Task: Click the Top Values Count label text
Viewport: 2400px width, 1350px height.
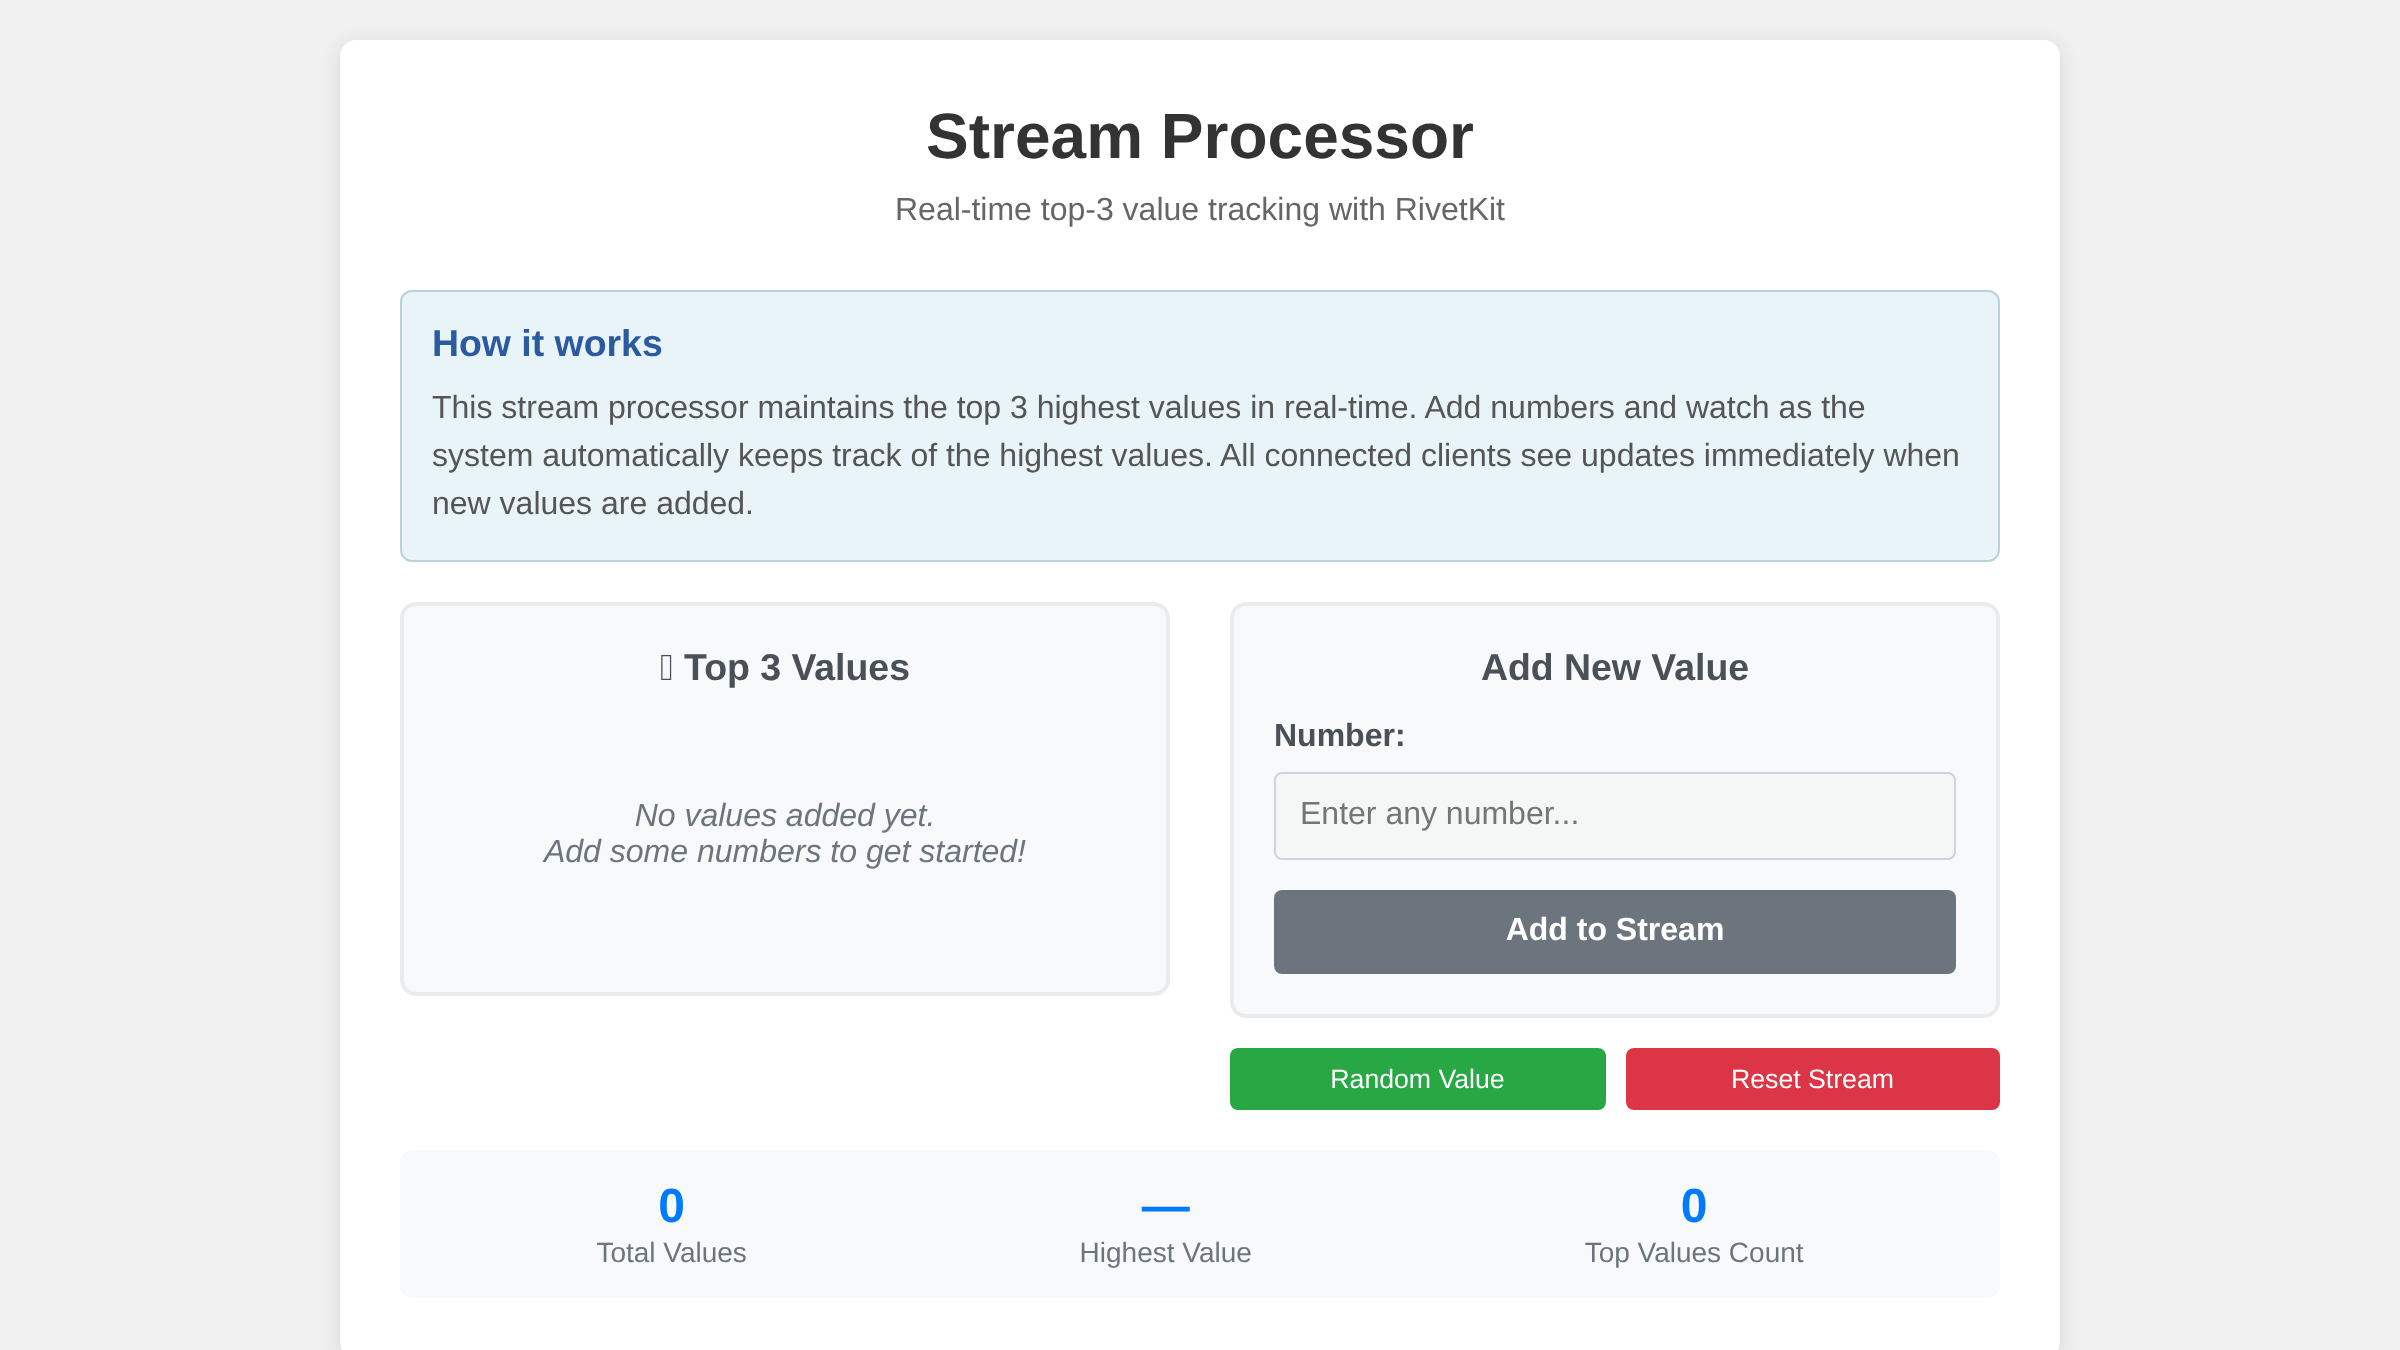Action: [1692, 1252]
